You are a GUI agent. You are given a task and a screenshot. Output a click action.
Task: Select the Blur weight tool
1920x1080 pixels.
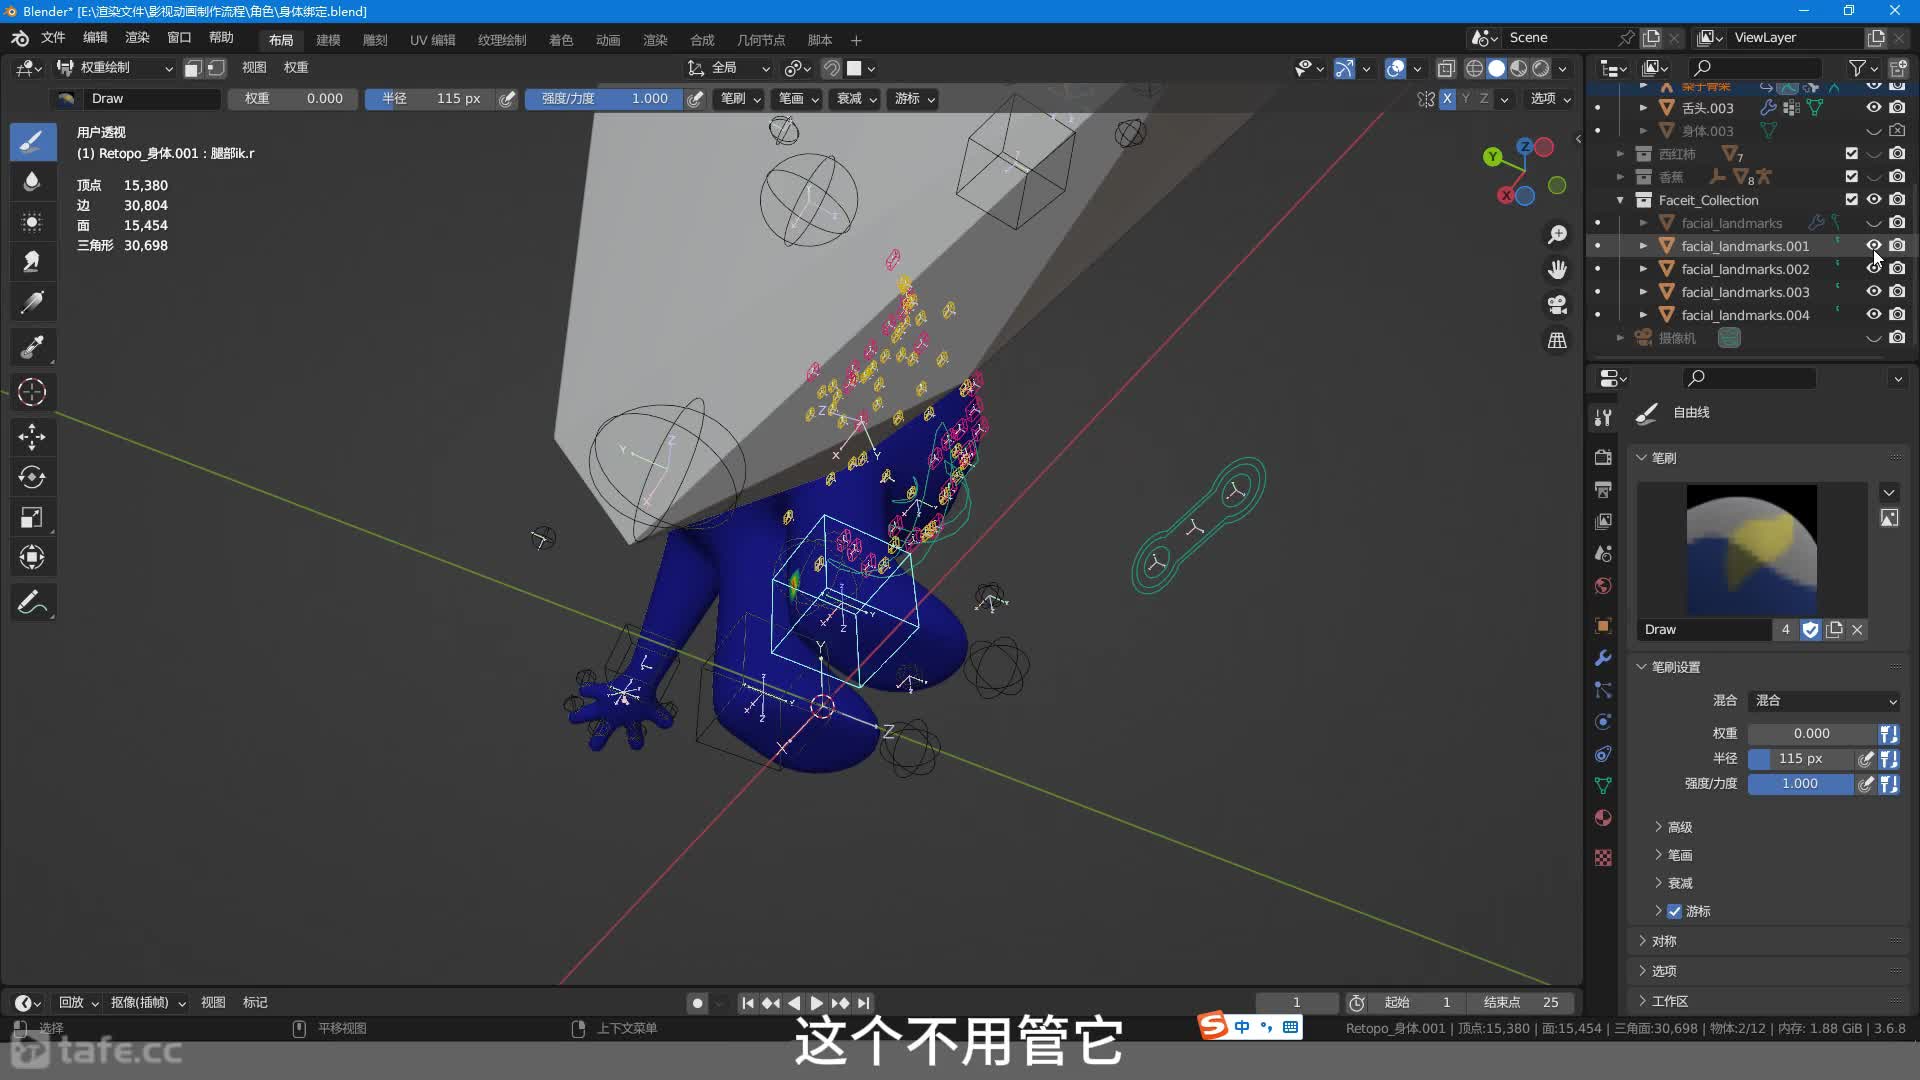(x=32, y=181)
